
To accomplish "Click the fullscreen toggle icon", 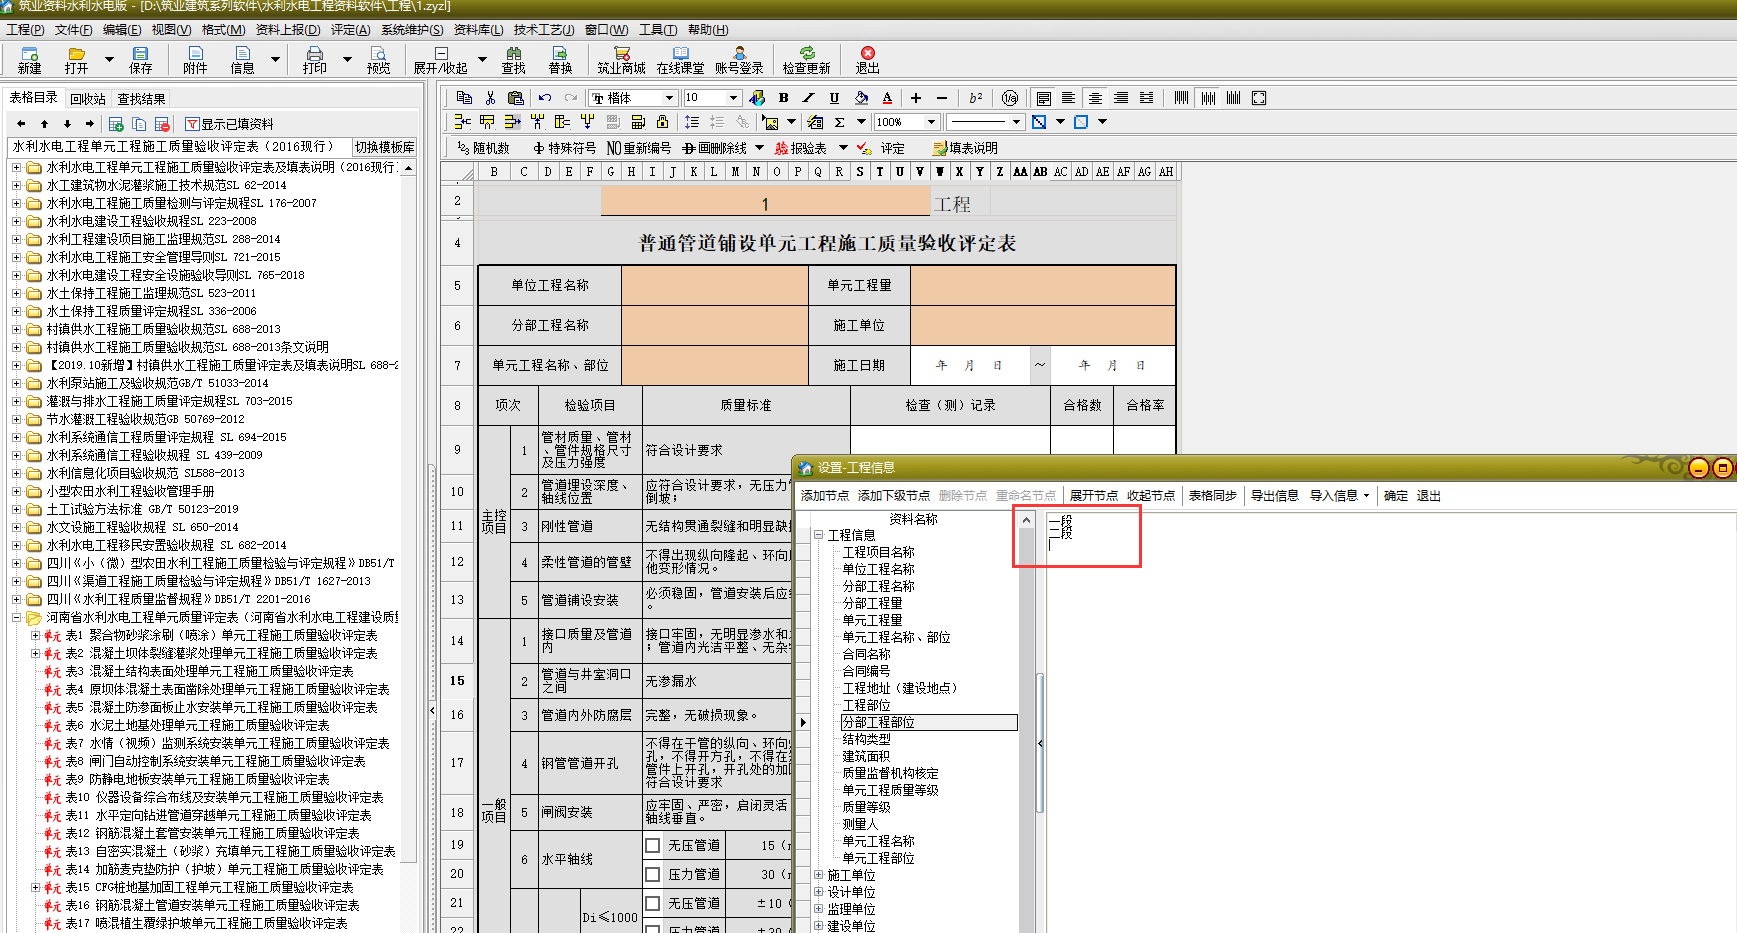I will point(1259,97).
